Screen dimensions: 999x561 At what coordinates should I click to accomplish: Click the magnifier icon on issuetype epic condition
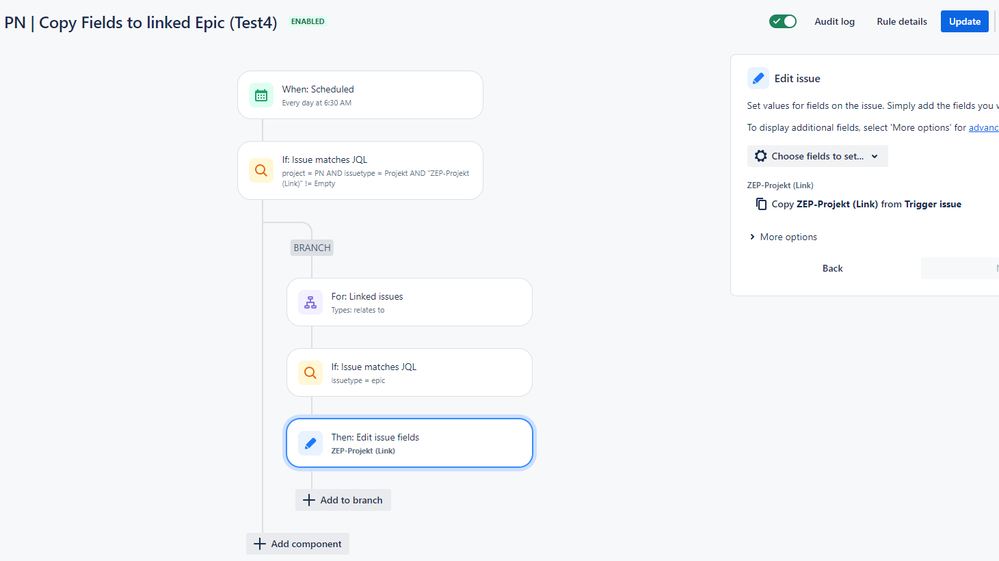click(310, 373)
